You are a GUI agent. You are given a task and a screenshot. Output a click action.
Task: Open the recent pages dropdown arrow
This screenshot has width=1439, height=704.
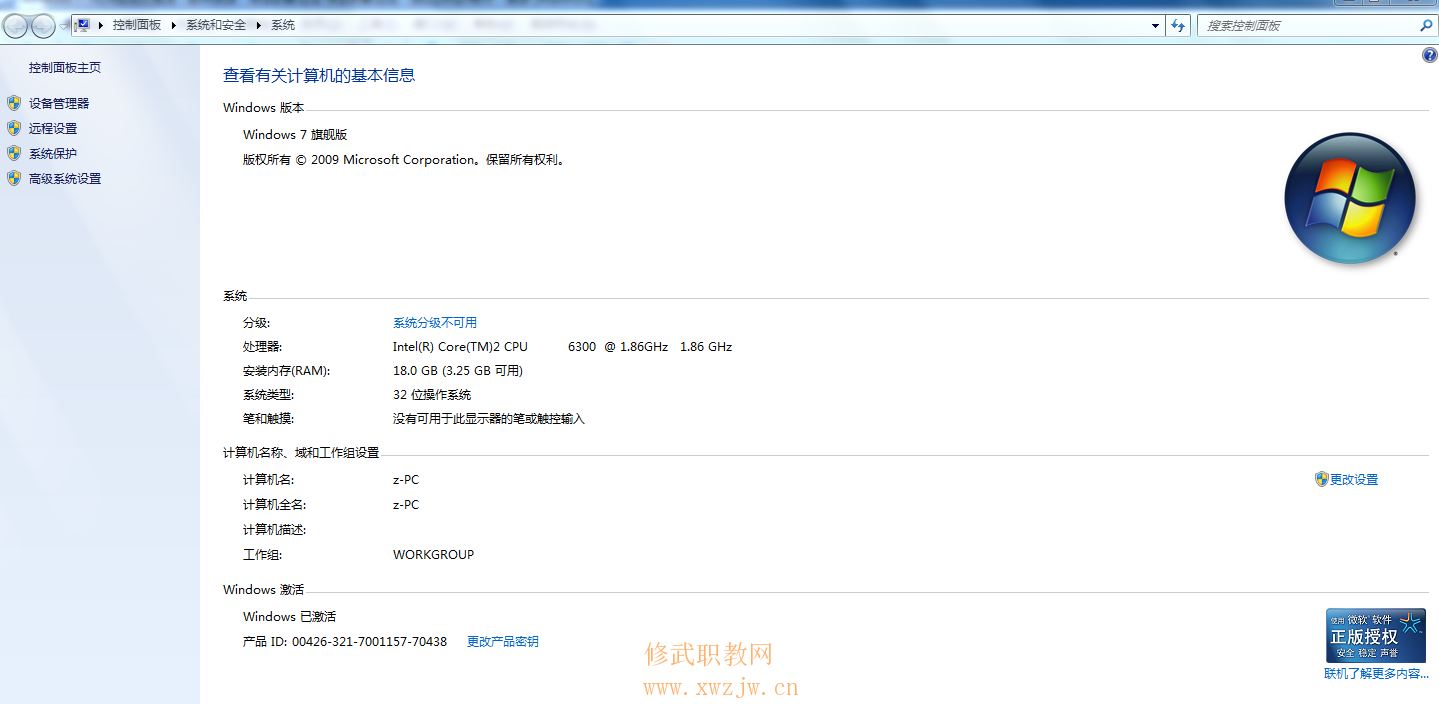point(64,26)
